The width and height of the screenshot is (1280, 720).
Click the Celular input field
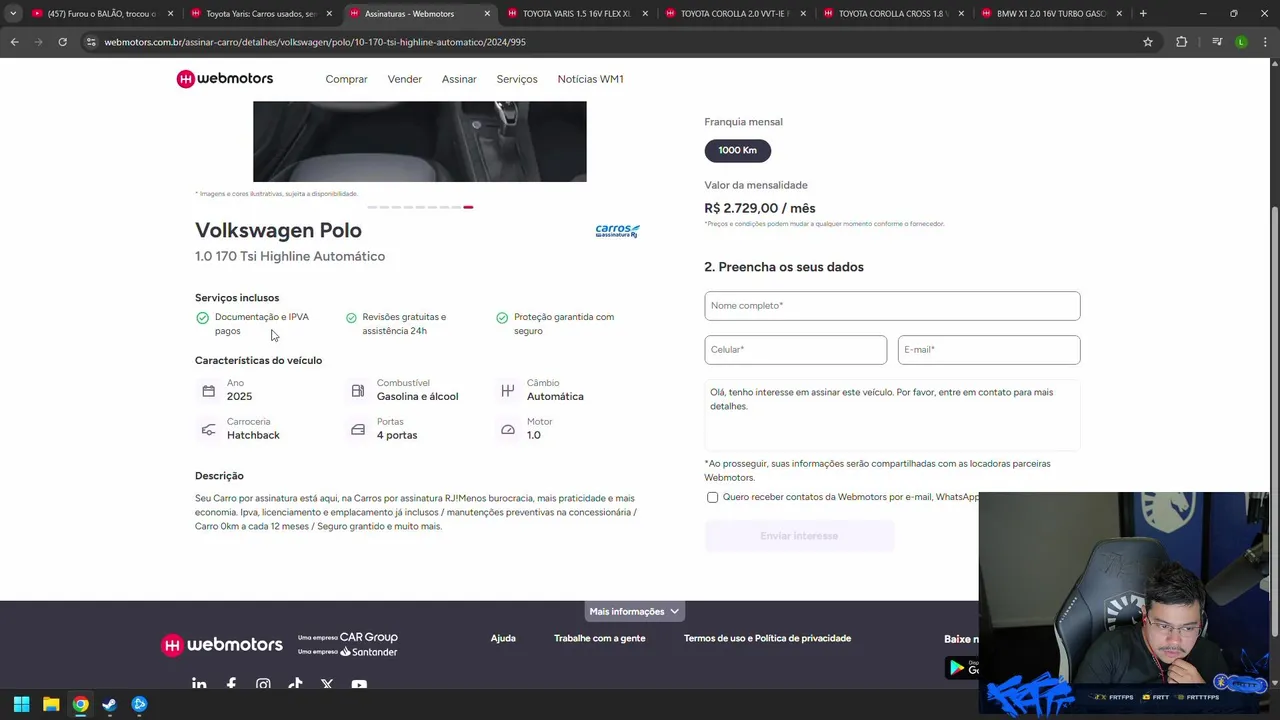[795, 350]
